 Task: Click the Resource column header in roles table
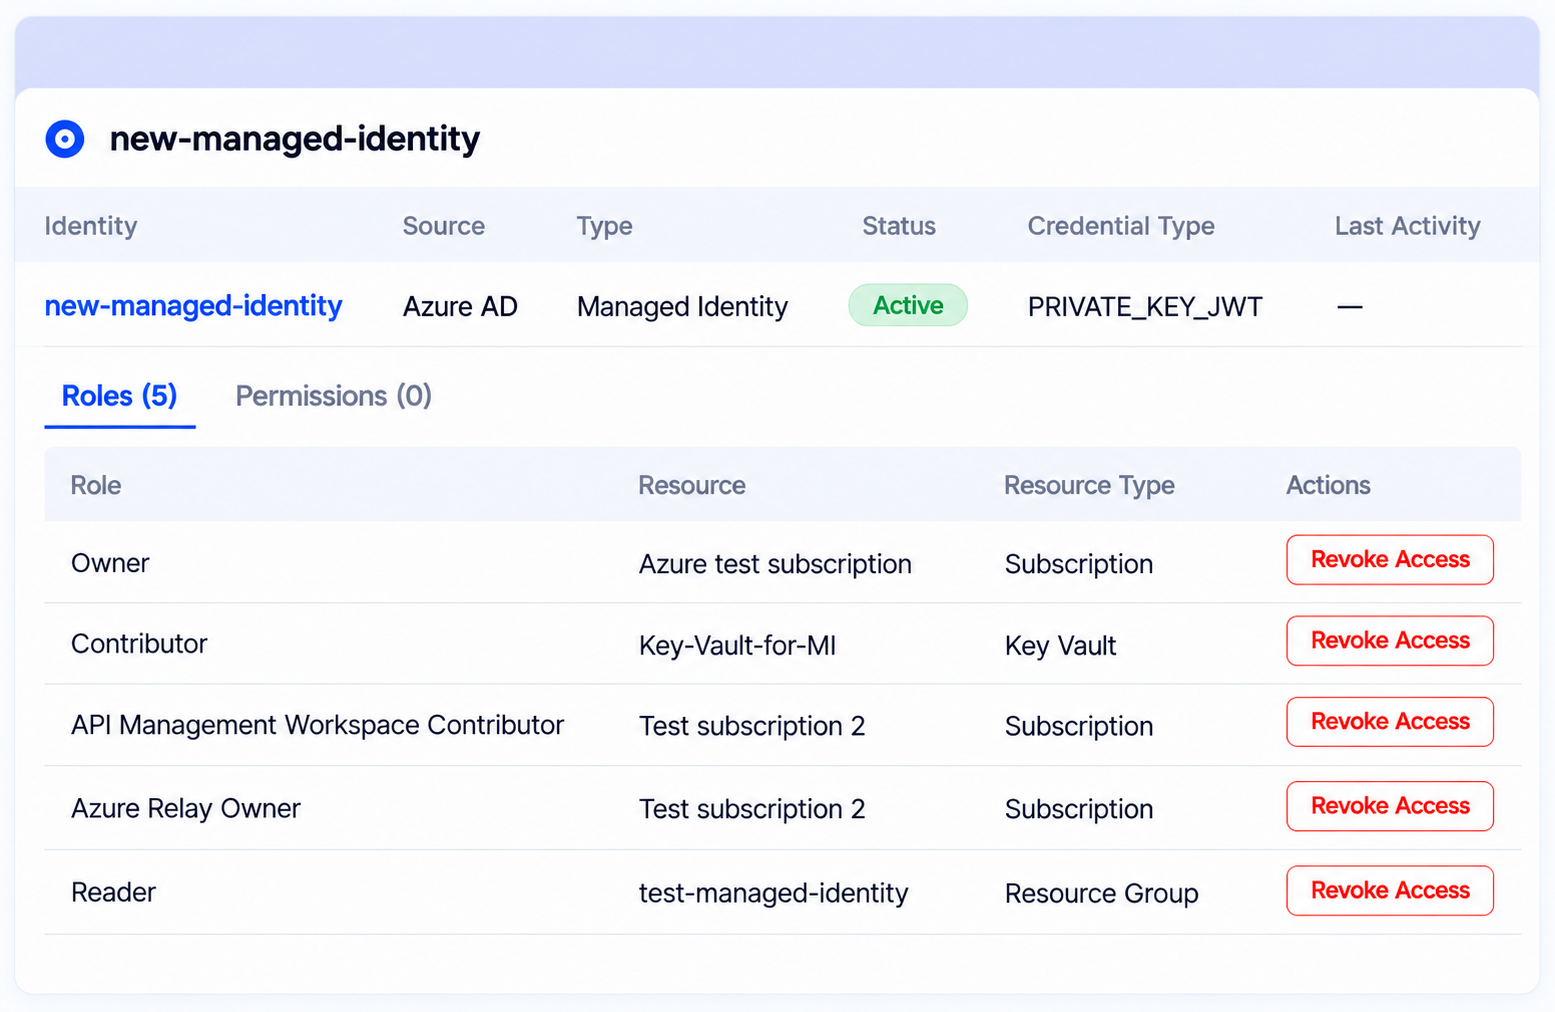pos(692,485)
